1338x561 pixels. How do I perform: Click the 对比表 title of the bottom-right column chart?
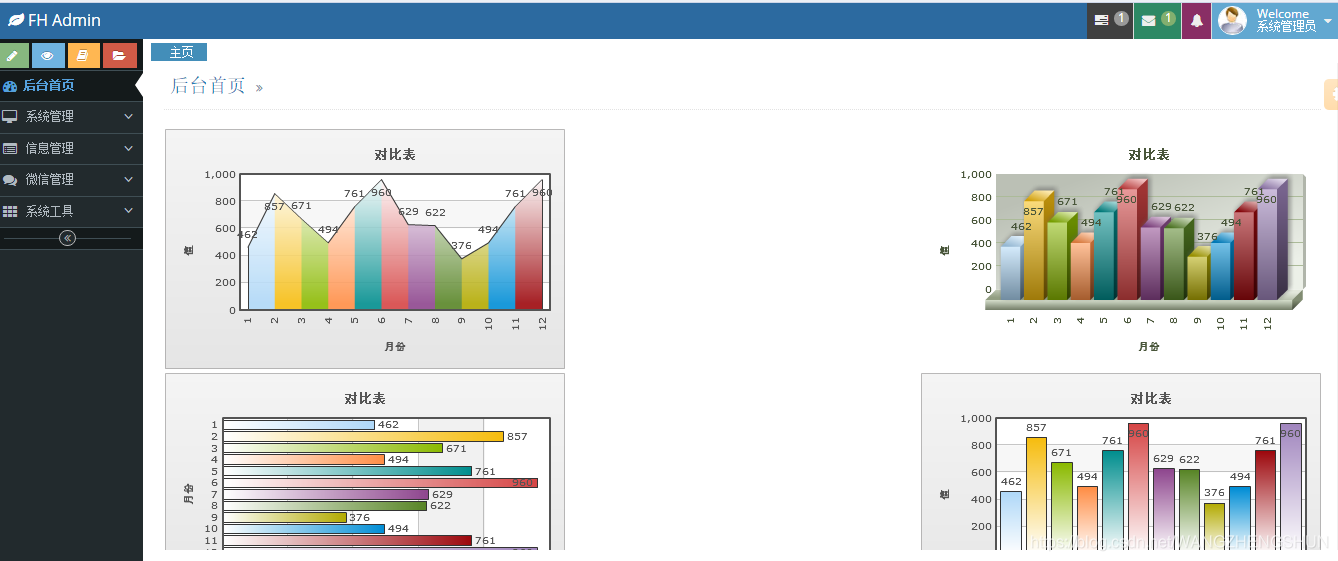click(x=1151, y=398)
